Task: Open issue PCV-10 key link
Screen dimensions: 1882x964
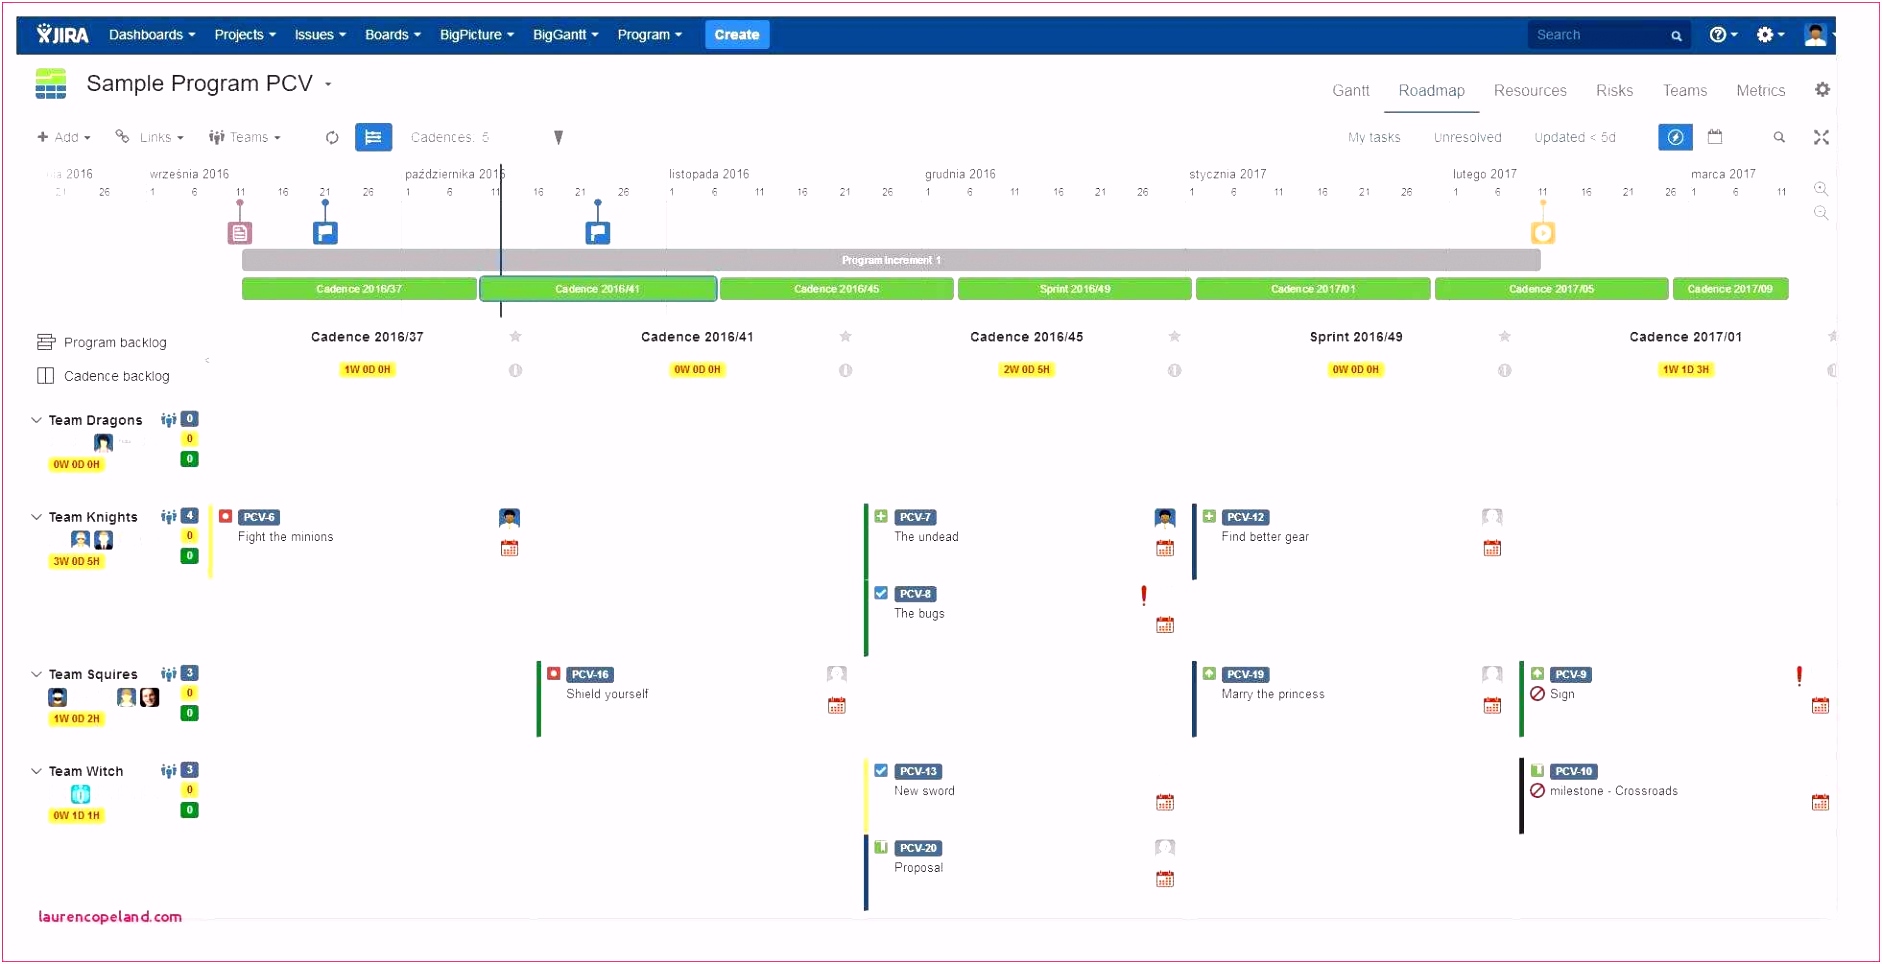Action: (1574, 771)
